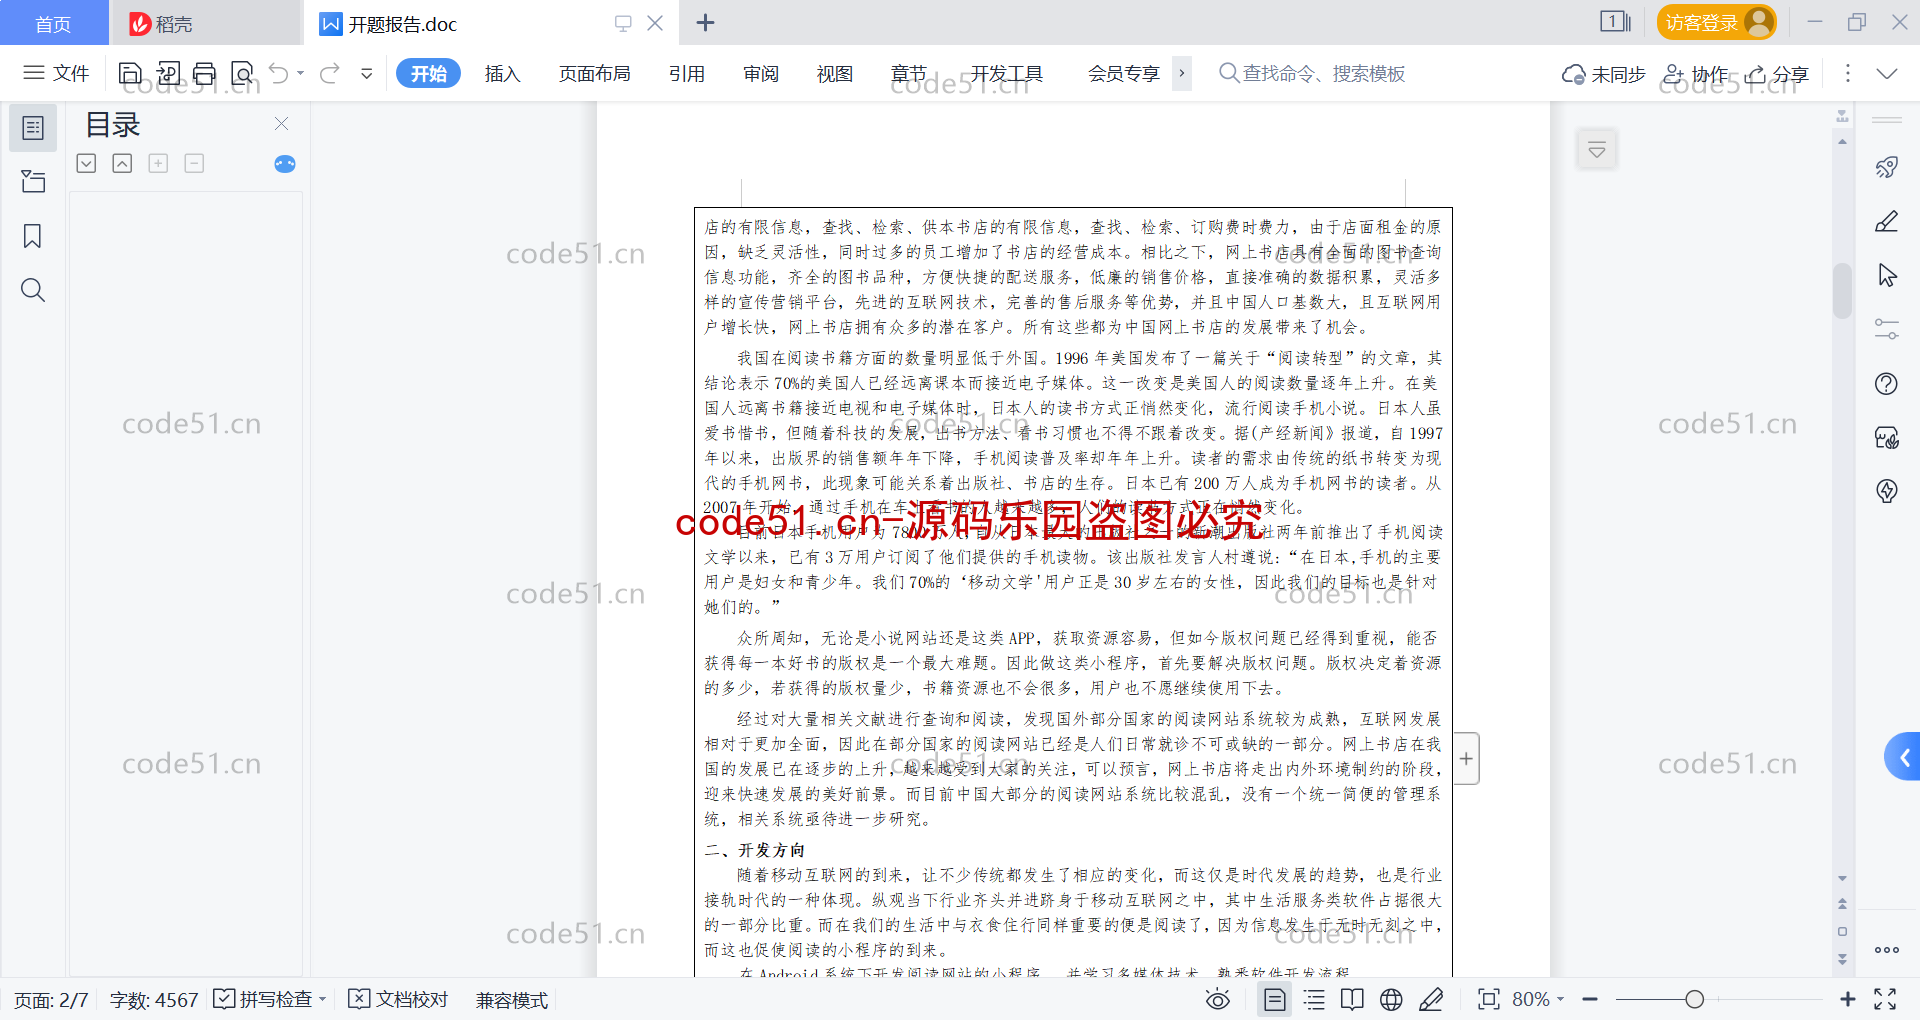Viewport: 1920px width, 1020px height.
Task: Open the 章节 tab
Action: point(909,73)
